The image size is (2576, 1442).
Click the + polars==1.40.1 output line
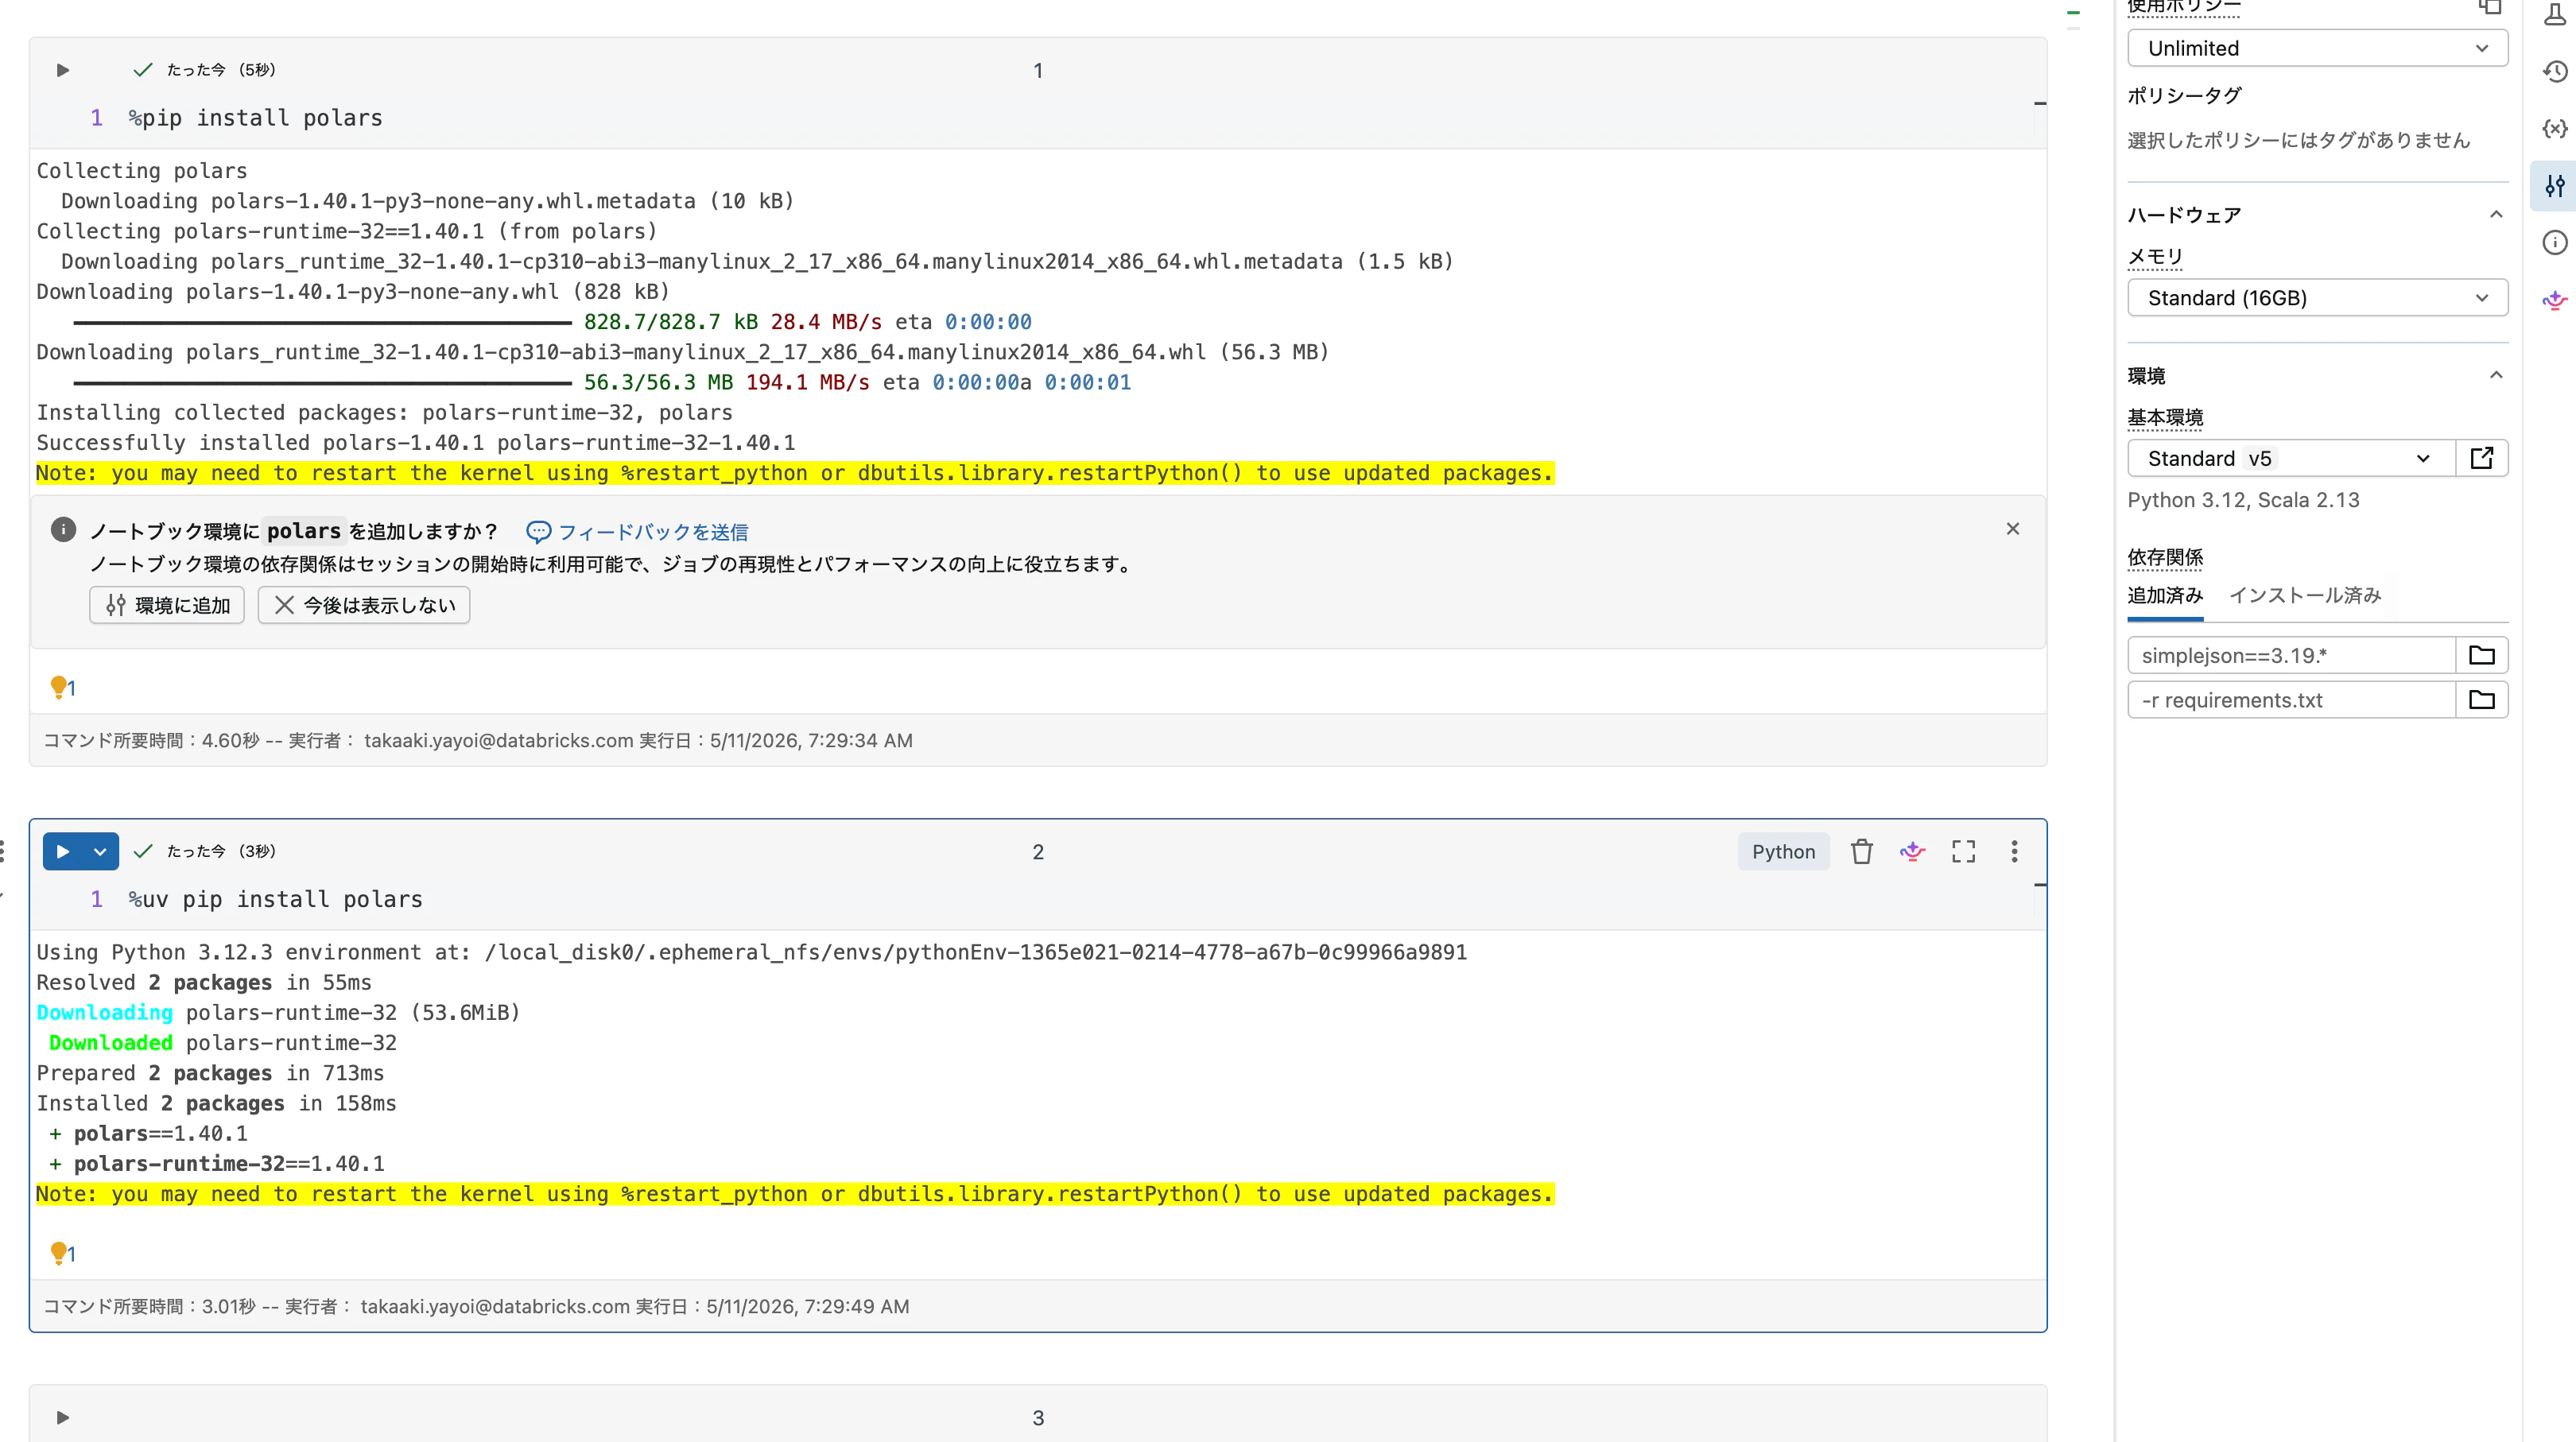click(148, 1134)
